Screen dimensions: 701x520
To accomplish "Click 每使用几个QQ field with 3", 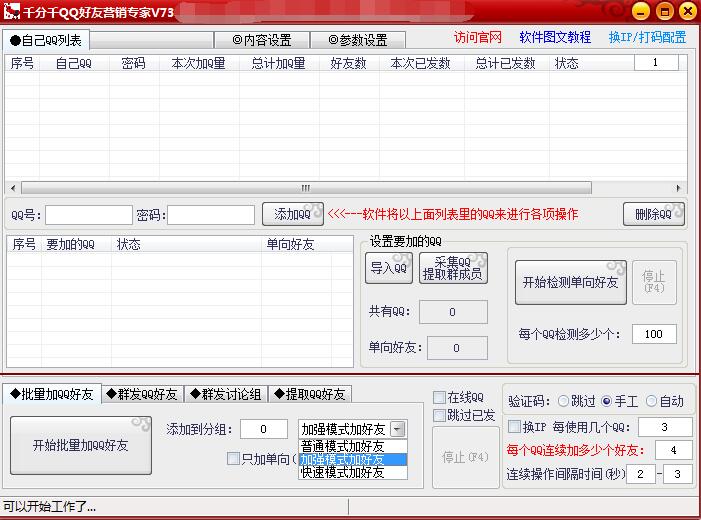I will (665, 427).
